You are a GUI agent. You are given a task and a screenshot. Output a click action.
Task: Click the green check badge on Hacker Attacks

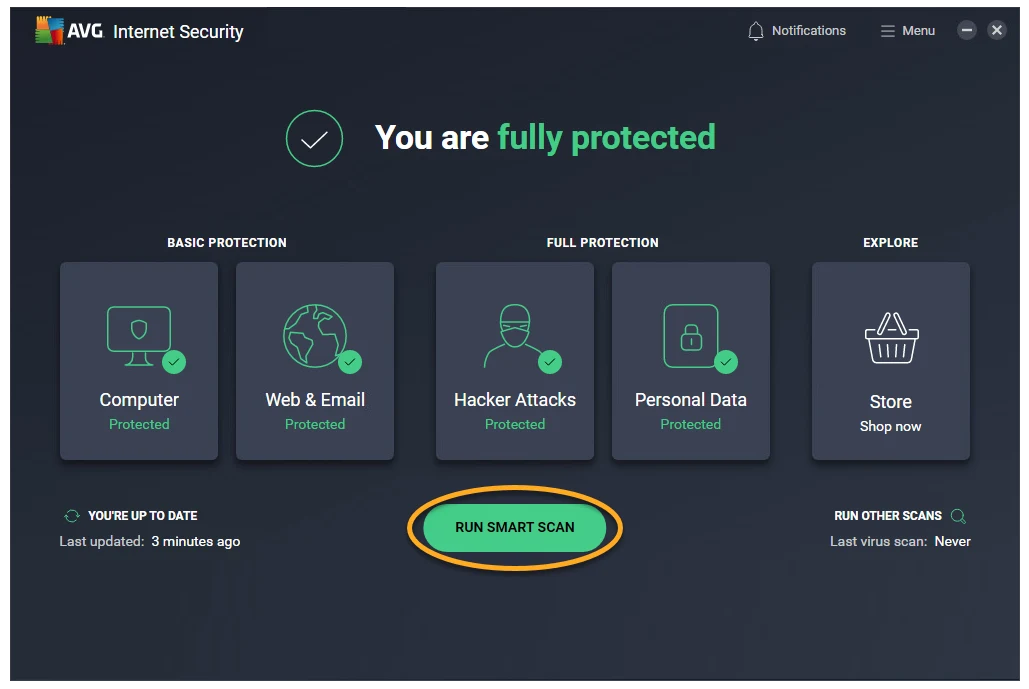tap(550, 362)
